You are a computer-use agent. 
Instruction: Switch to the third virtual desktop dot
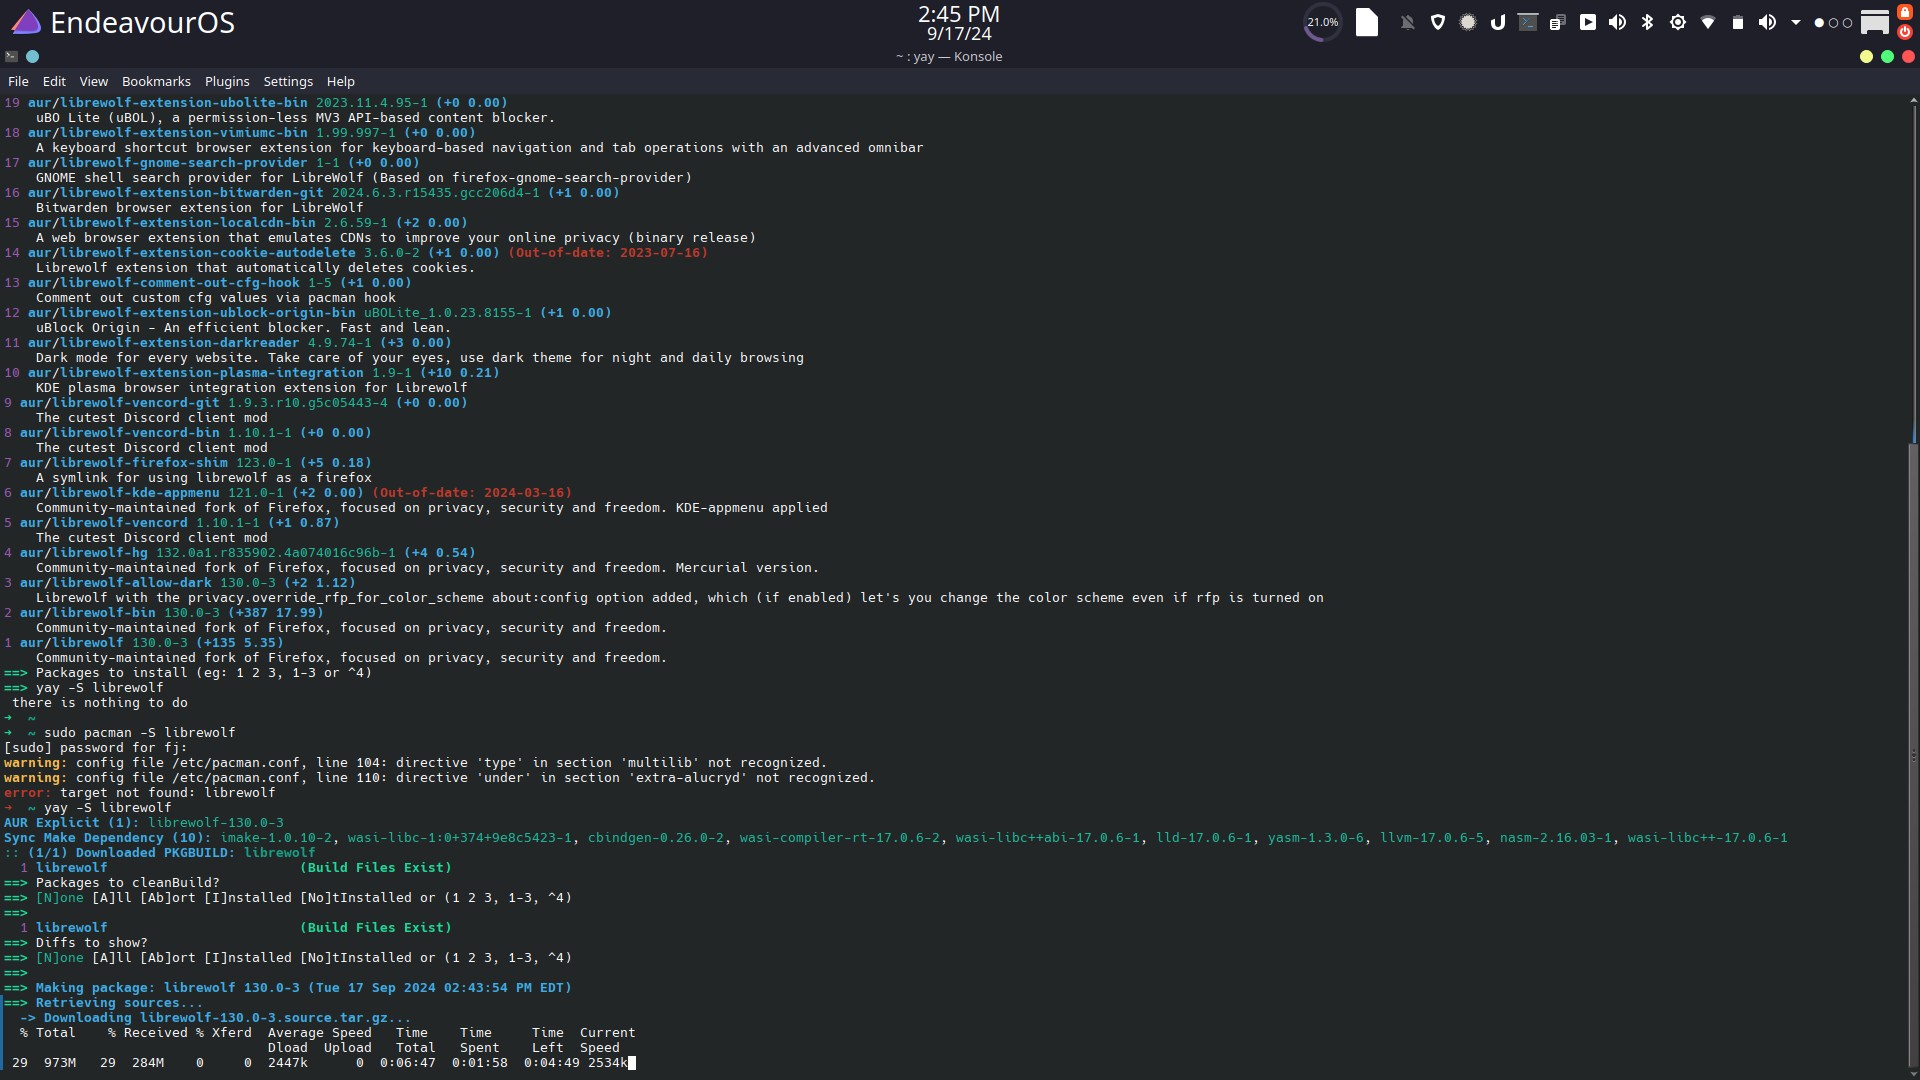(1847, 22)
